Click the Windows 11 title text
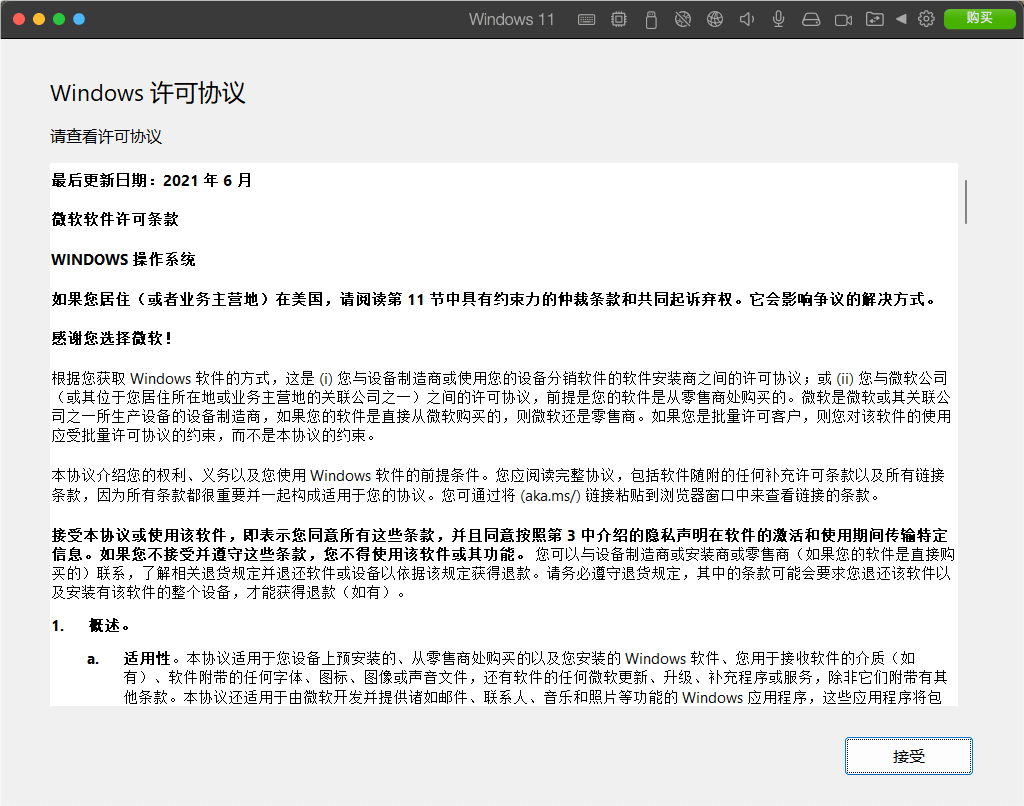The width and height of the screenshot is (1024, 806). click(x=511, y=19)
